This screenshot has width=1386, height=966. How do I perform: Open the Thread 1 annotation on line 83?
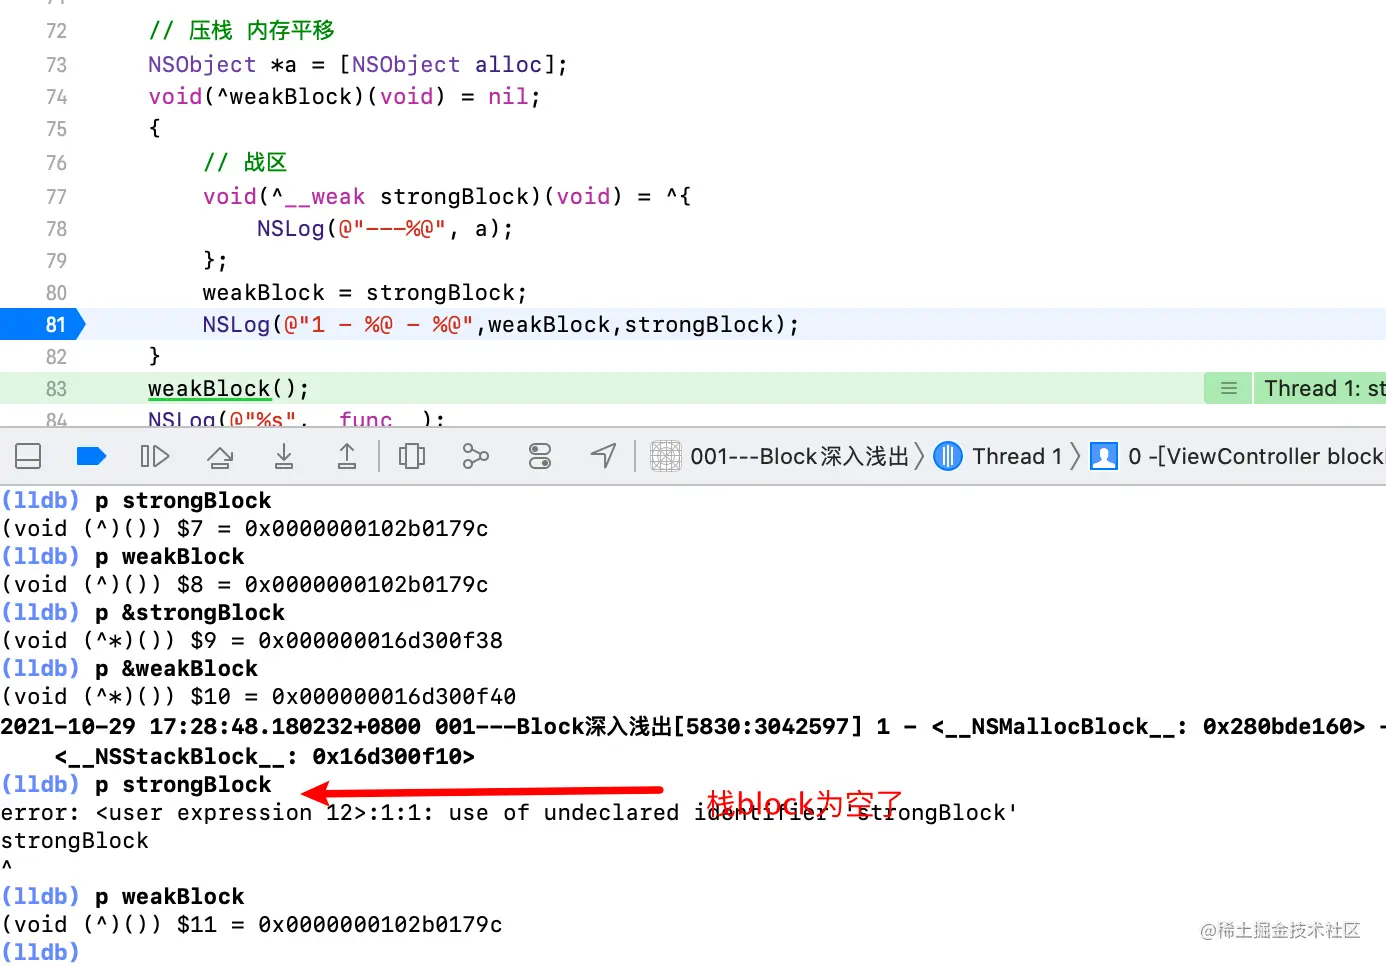(x=1319, y=389)
